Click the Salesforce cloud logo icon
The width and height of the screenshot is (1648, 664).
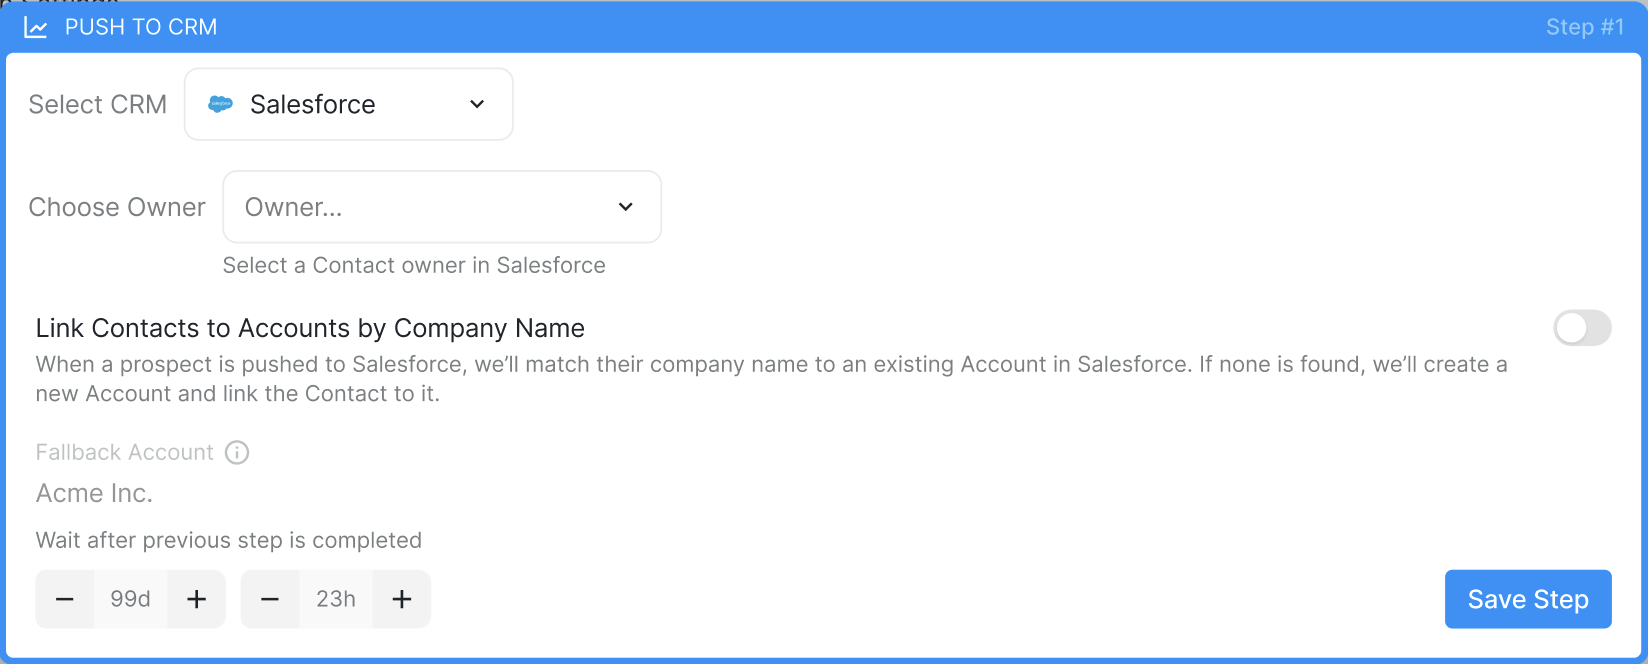[220, 104]
